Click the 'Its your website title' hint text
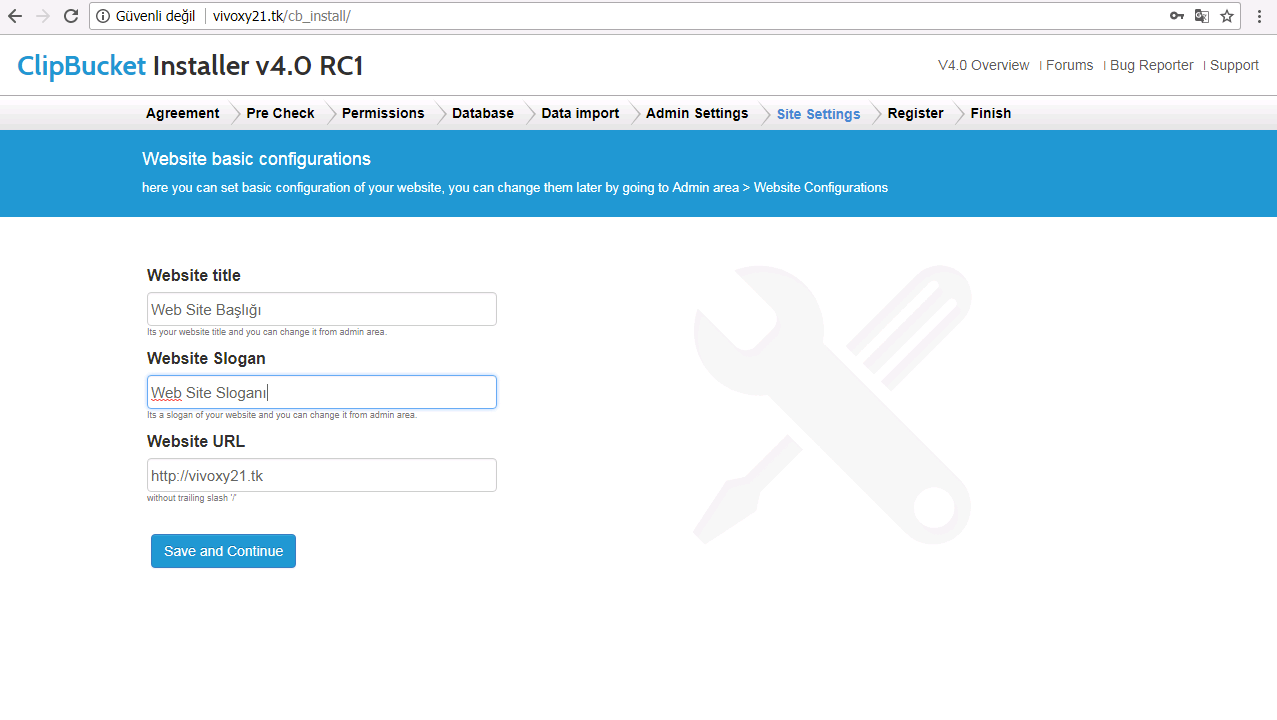This screenshot has width=1277, height=720. (266, 332)
